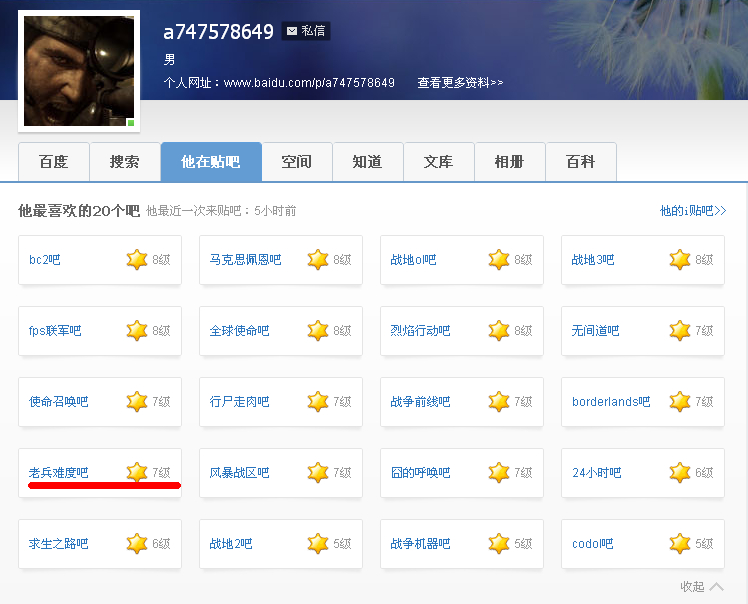Image resolution: width=748 pixels, height=604 pixels.
Task: Open the 风暴战区吧 forum link
Action: [239, 472]
